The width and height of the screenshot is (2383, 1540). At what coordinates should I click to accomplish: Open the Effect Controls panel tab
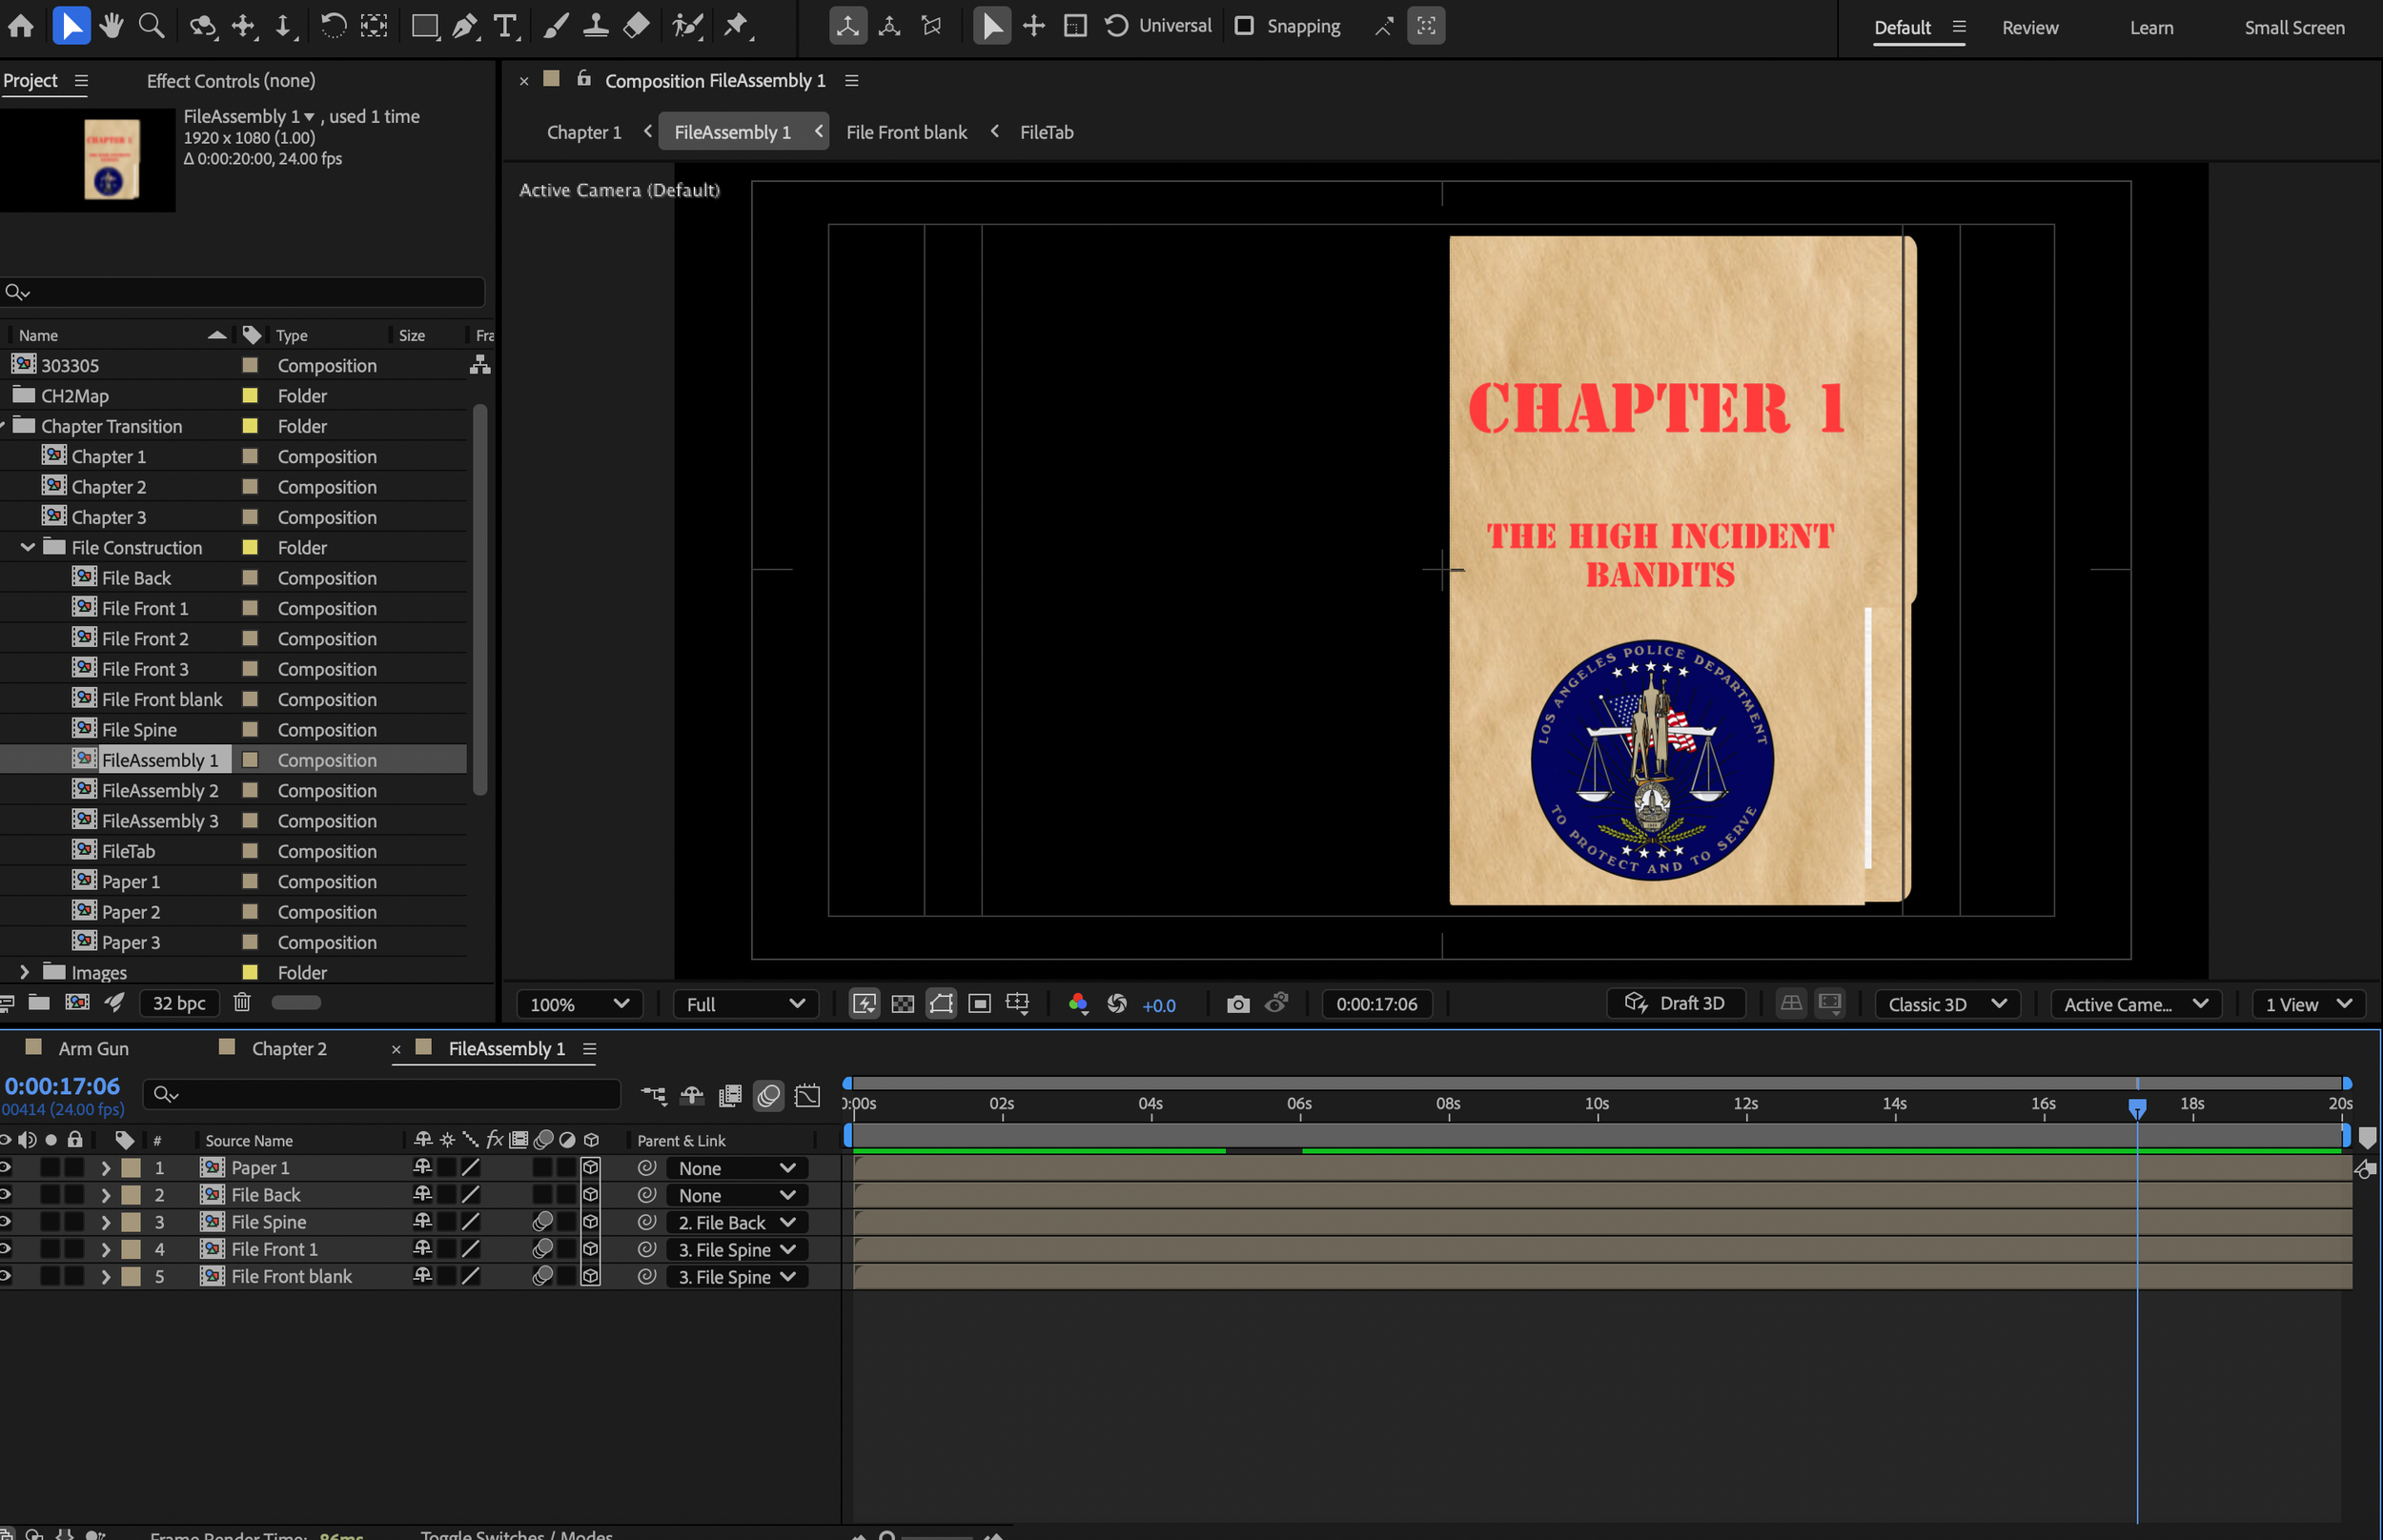(x=231, y=80)
